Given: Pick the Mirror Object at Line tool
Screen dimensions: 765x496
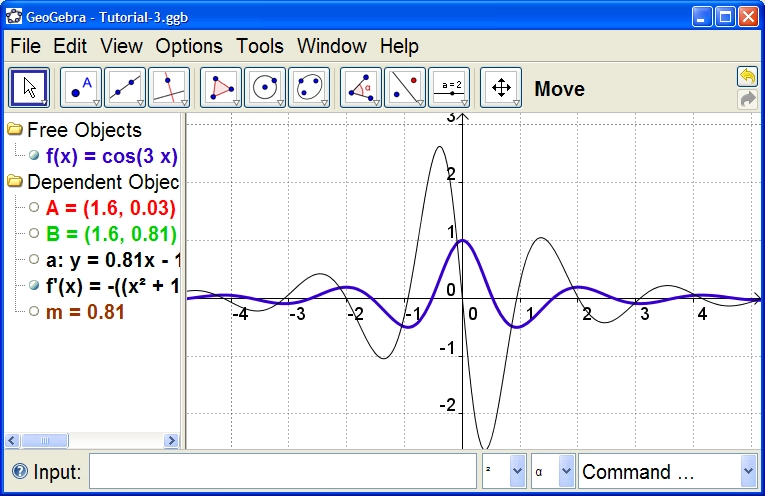Looking at the screenshot, I should [405, 88].
